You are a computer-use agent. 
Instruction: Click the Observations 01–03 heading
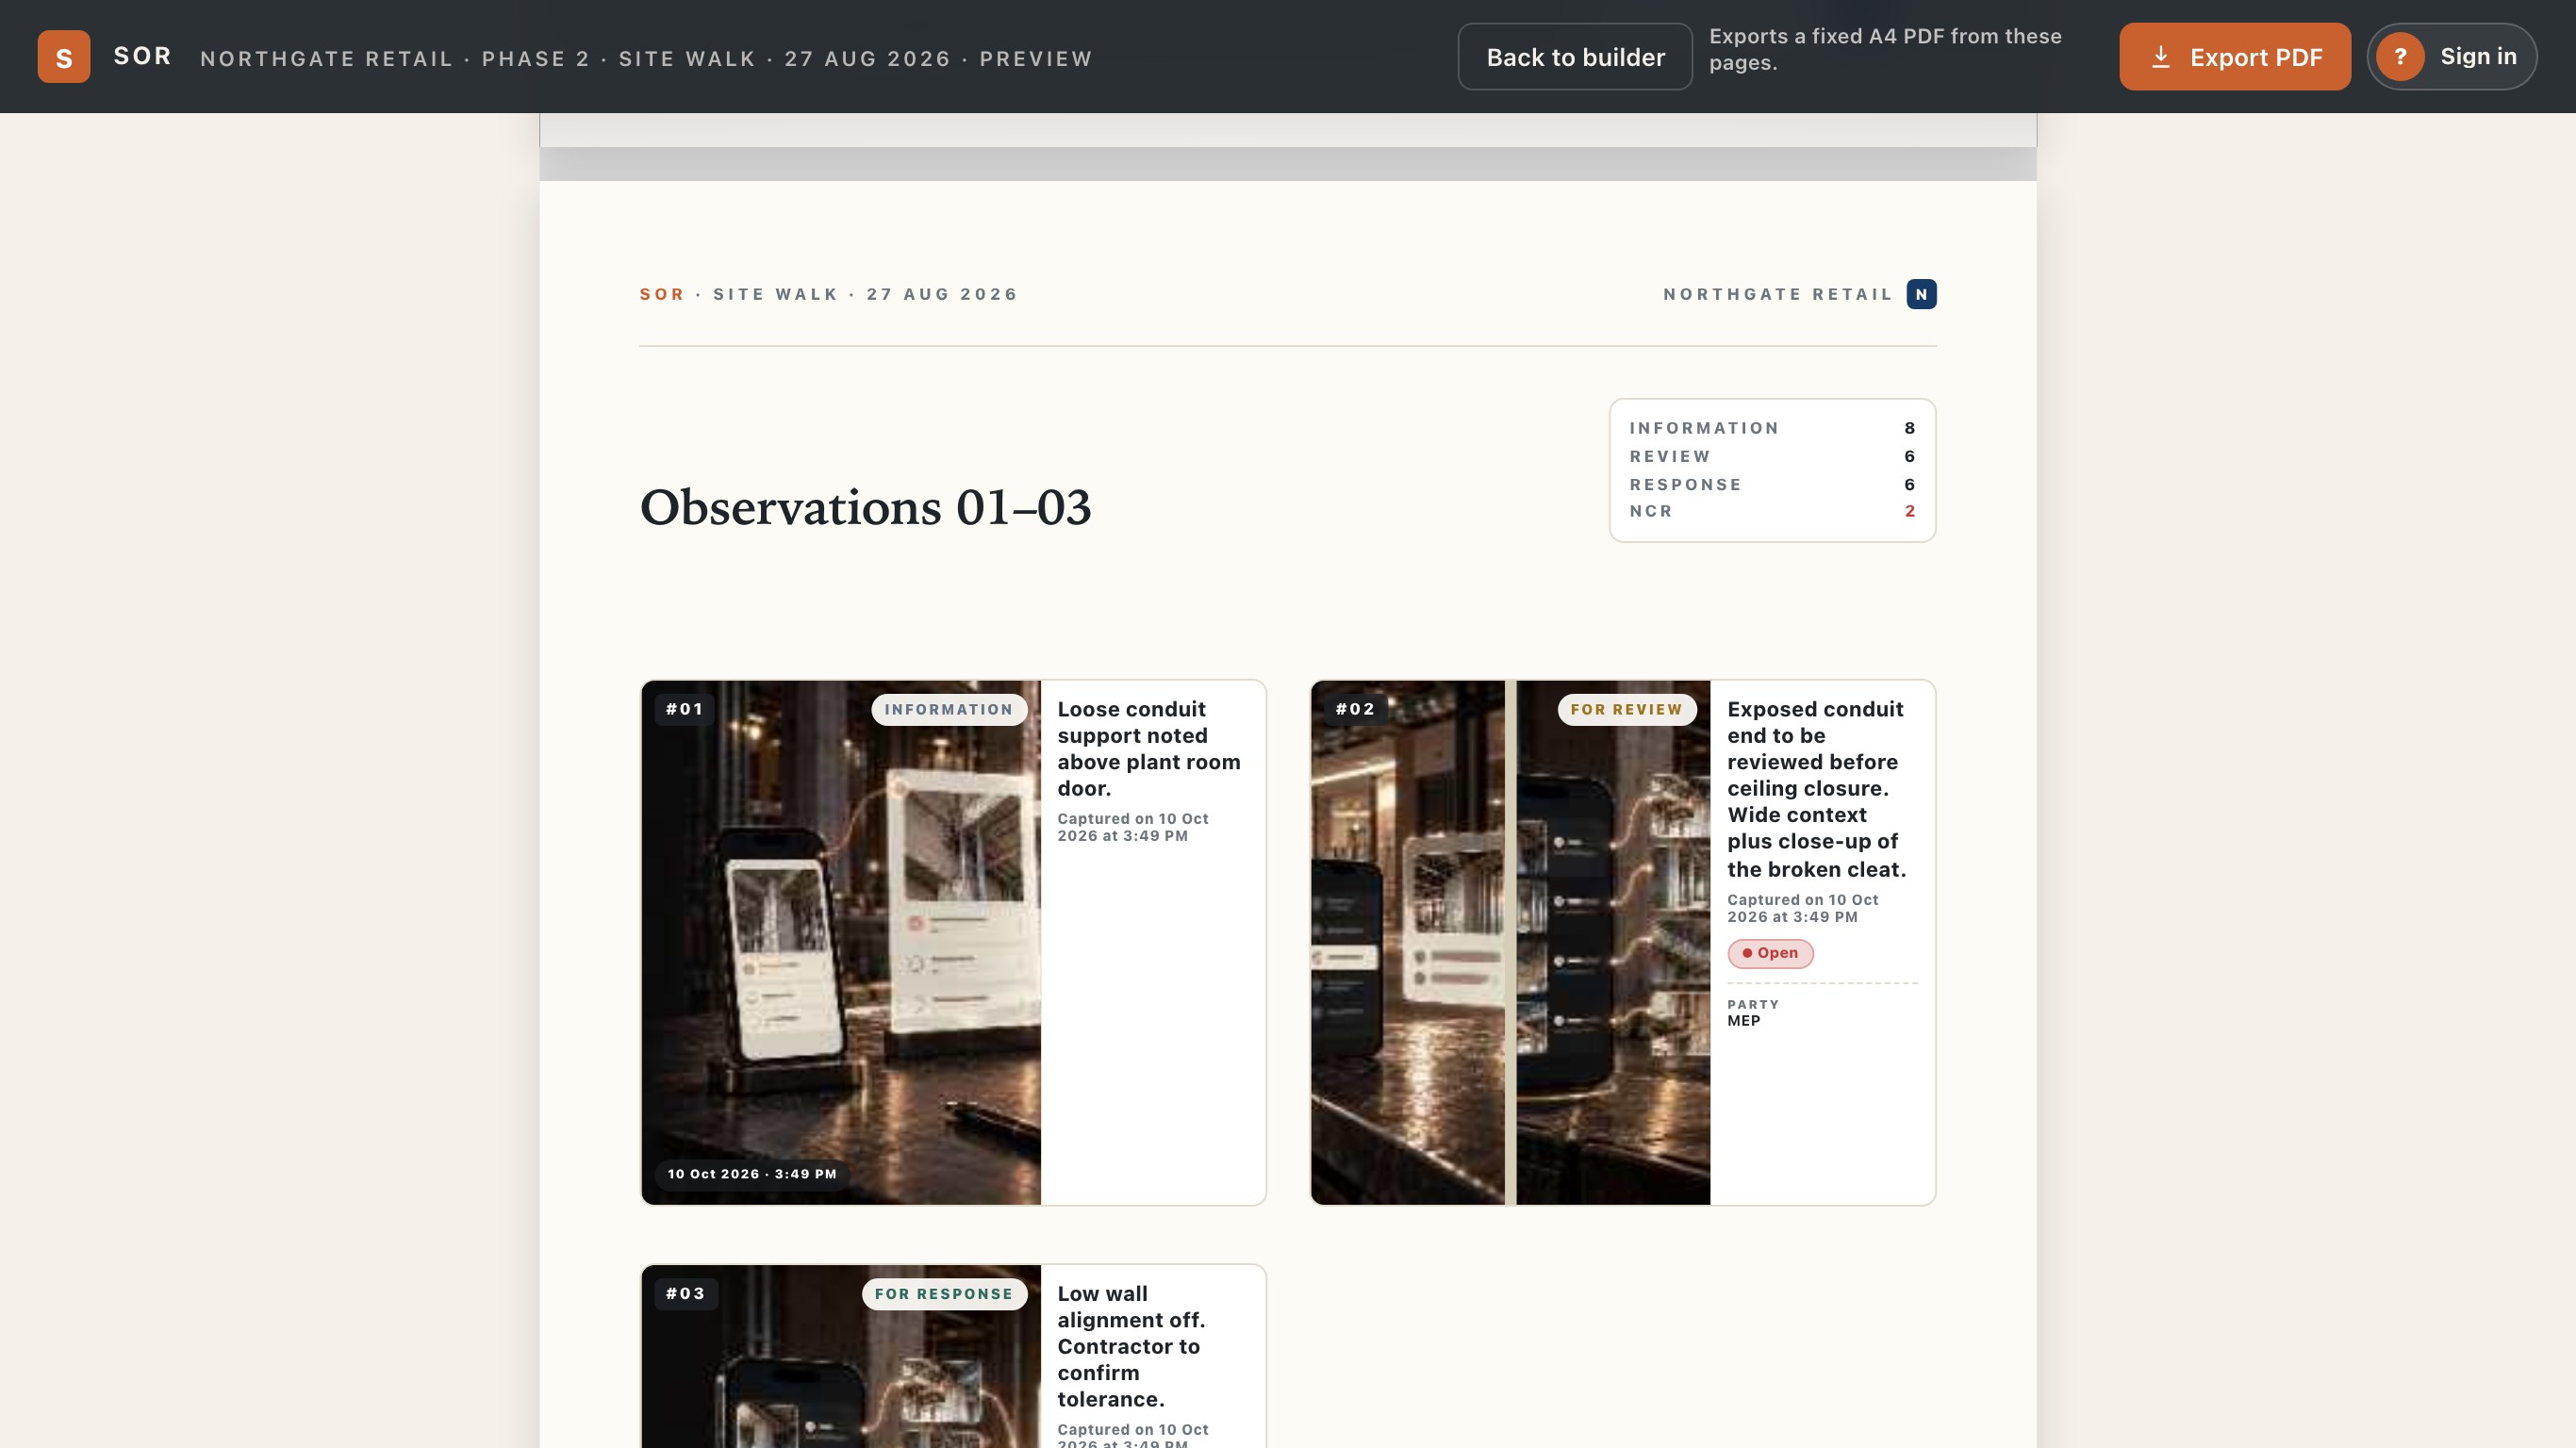865,507
